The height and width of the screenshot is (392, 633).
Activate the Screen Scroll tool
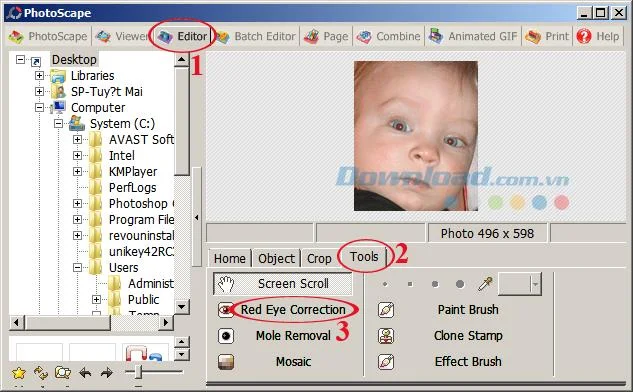tap(283, 284)
